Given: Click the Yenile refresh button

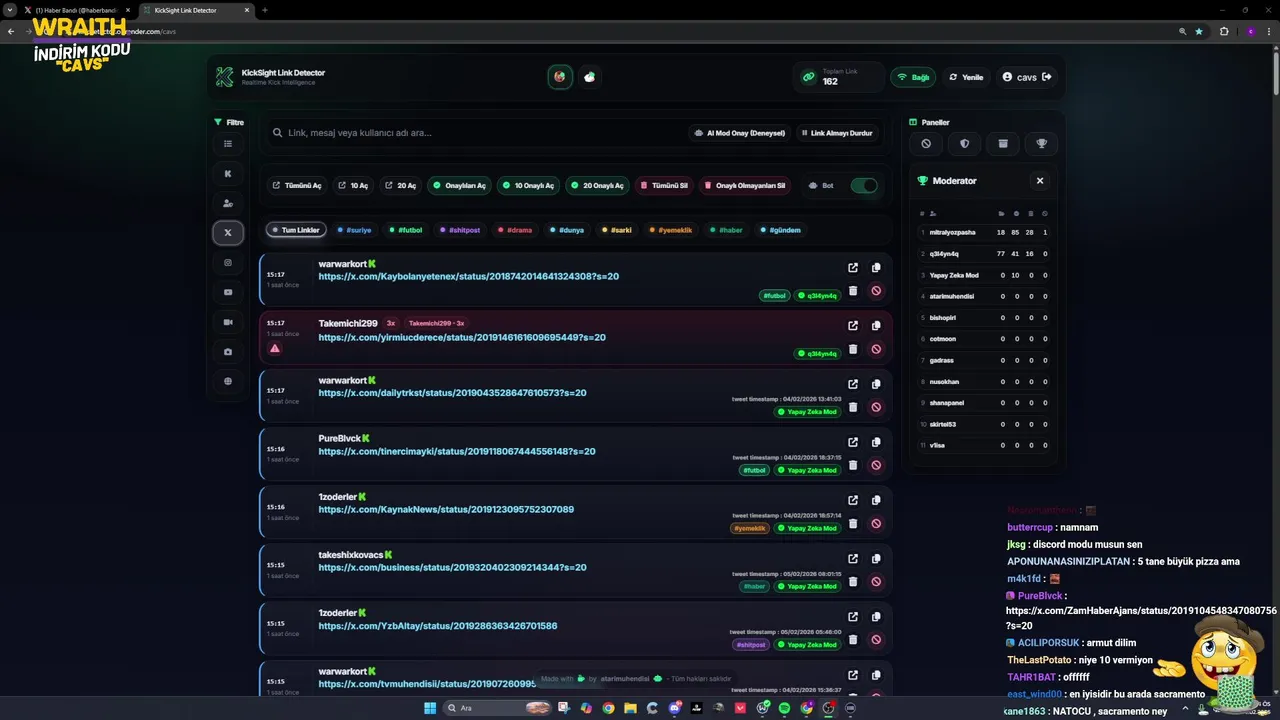Looking at the screenshot, I should click(966, 77).
